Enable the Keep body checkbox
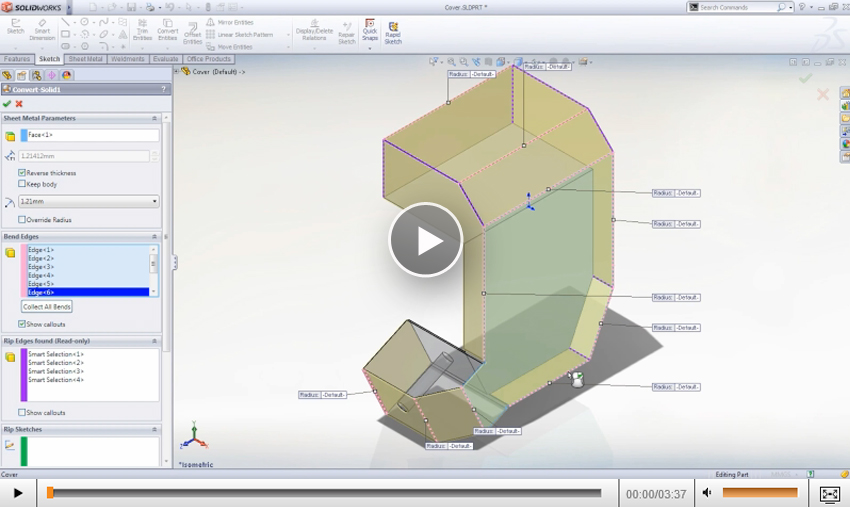 pos(22,184)
